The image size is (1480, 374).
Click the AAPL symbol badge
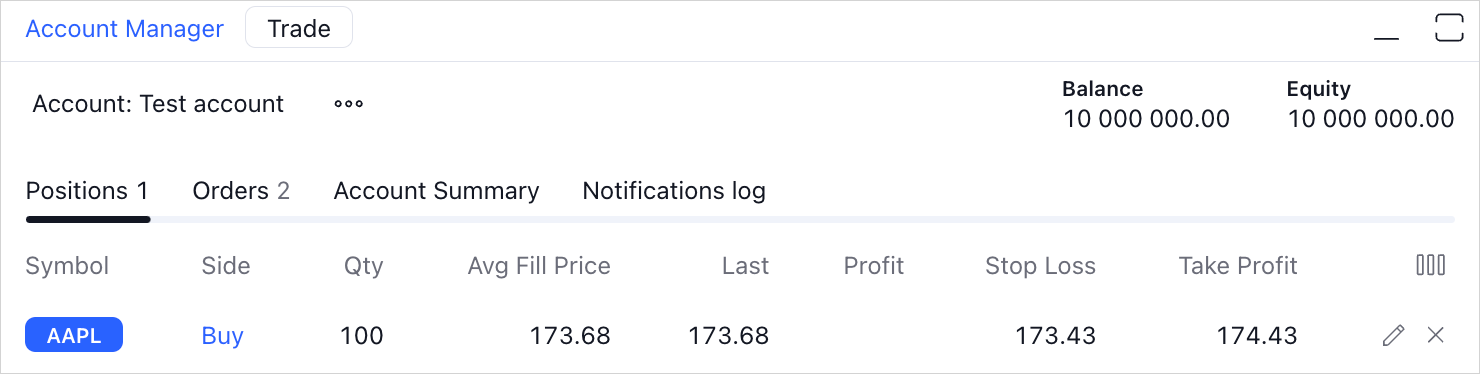coord(74,336)
